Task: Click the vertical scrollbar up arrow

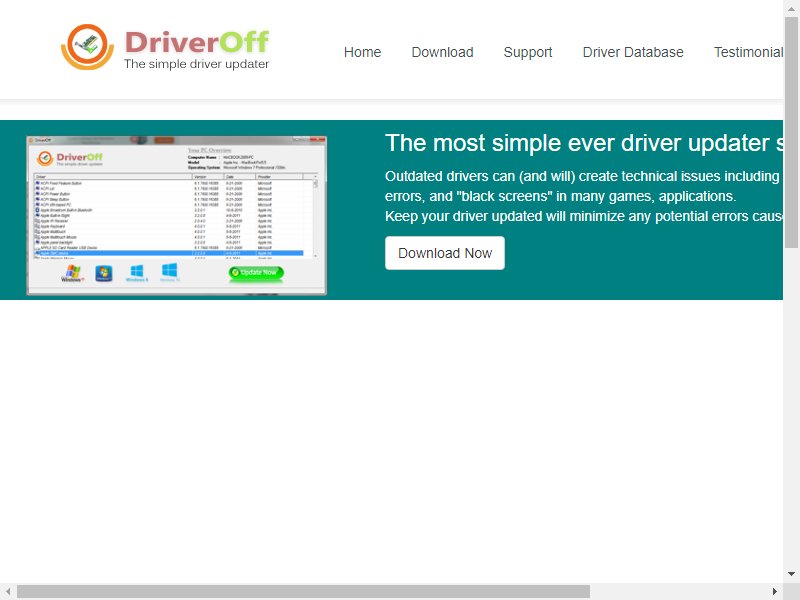Action: pyautogui.click(x=791, y=8)
